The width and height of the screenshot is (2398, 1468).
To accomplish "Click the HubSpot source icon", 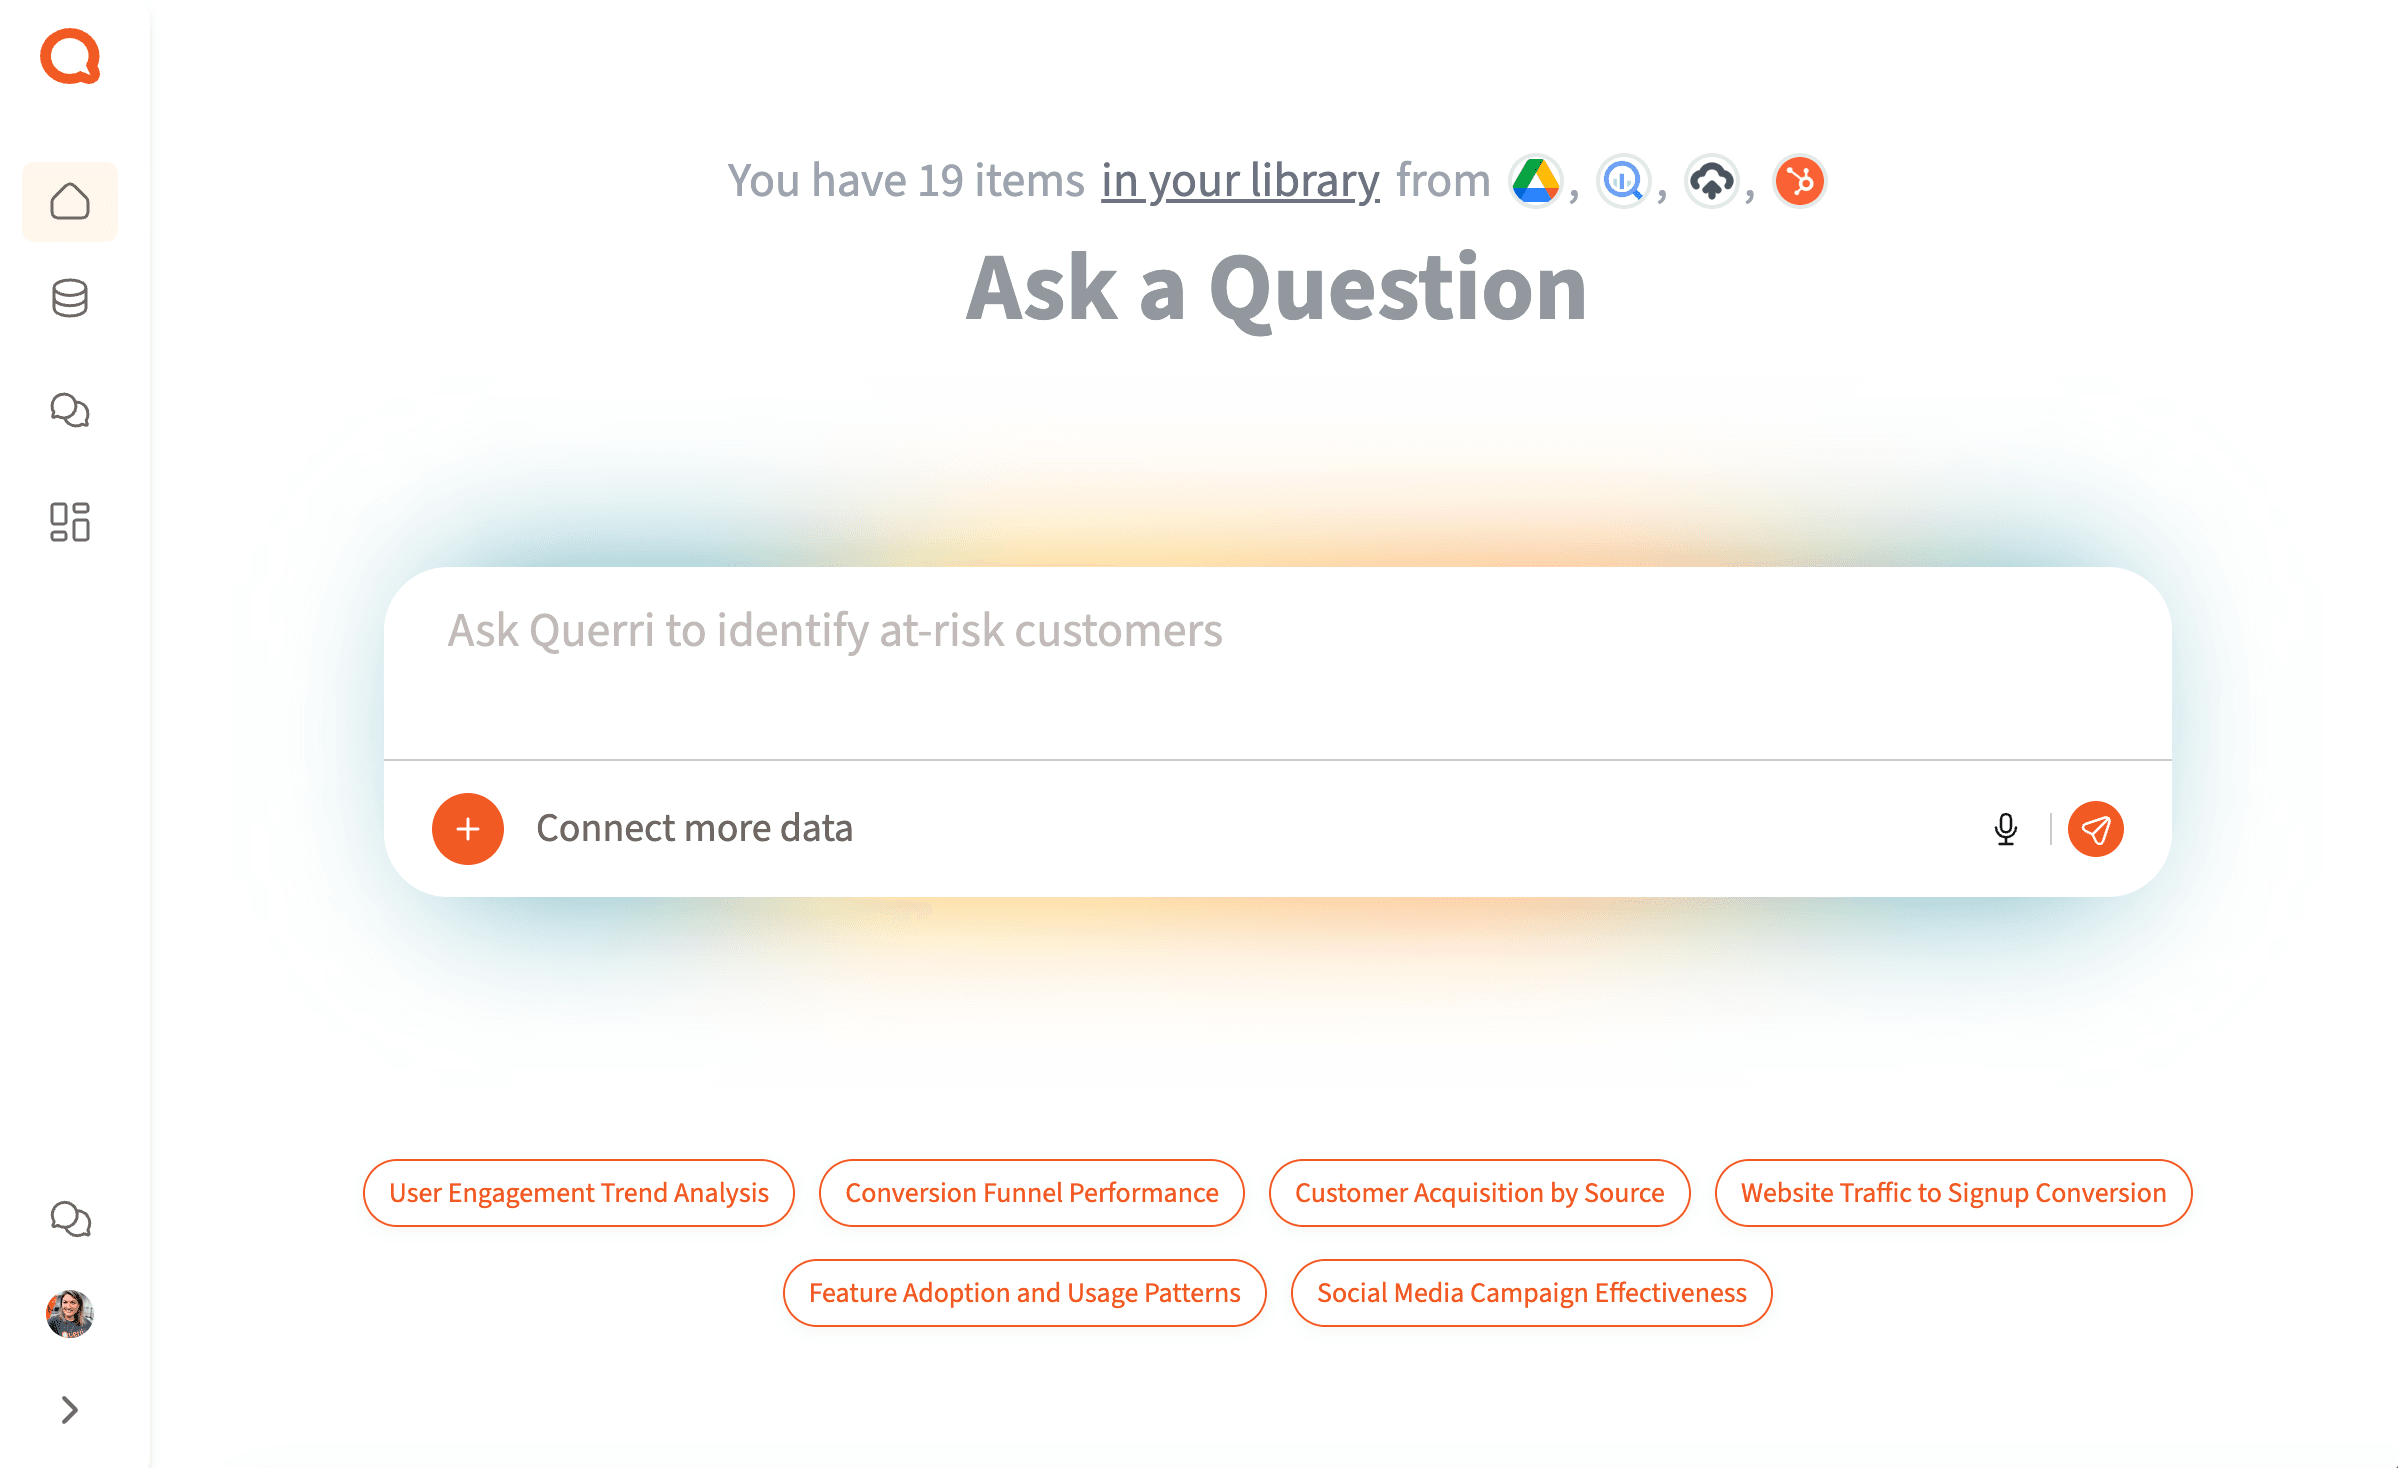I will pyautogui.click(x=1799, y=181).
